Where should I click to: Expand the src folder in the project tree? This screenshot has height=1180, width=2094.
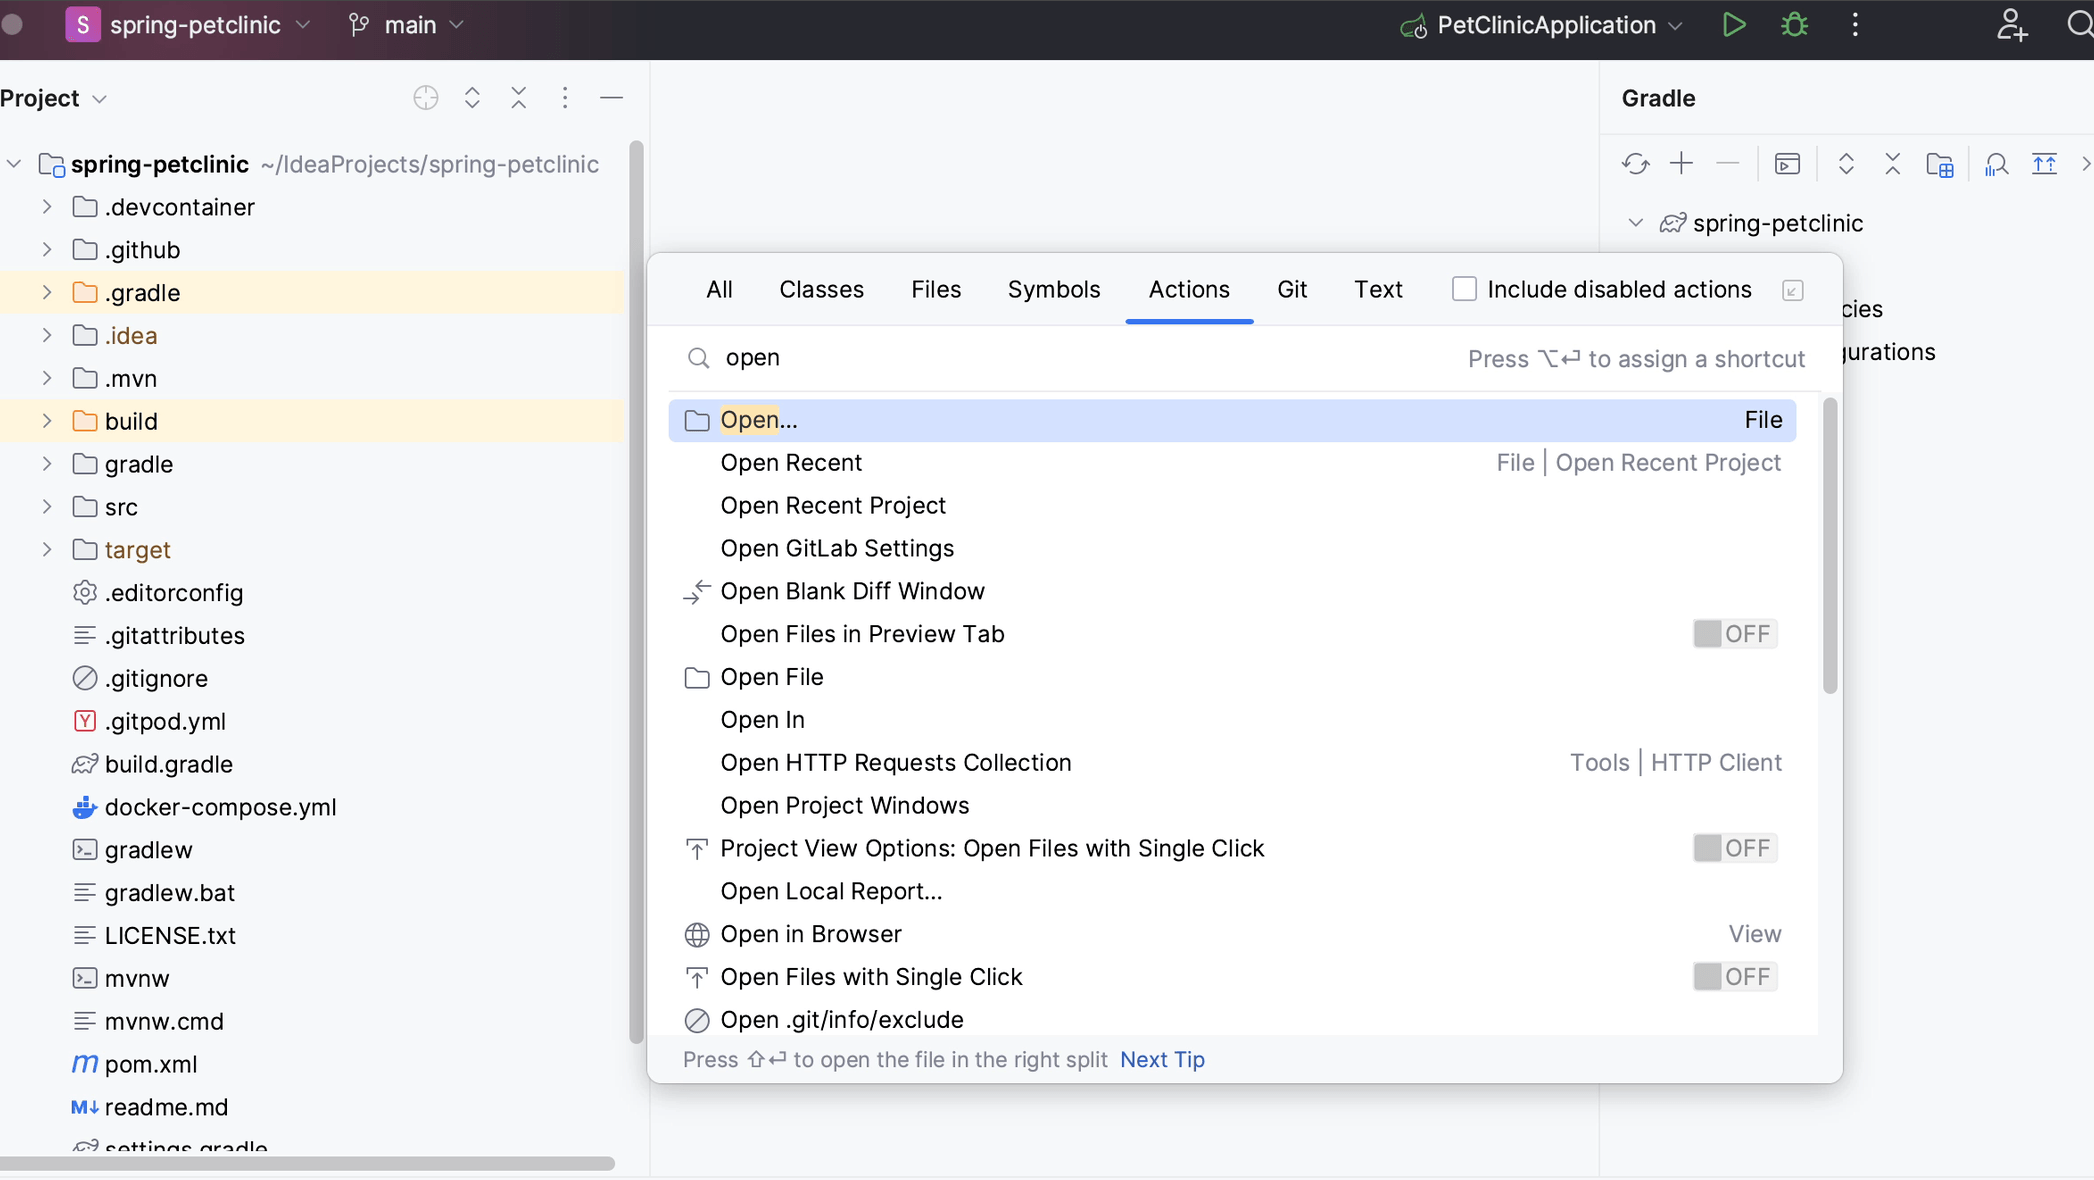tap(47, 507)
